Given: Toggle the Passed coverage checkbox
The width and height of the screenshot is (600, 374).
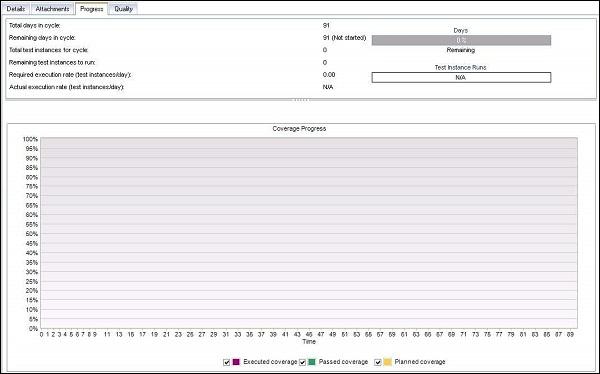Looking at the screenshot, I should [302, 362].
